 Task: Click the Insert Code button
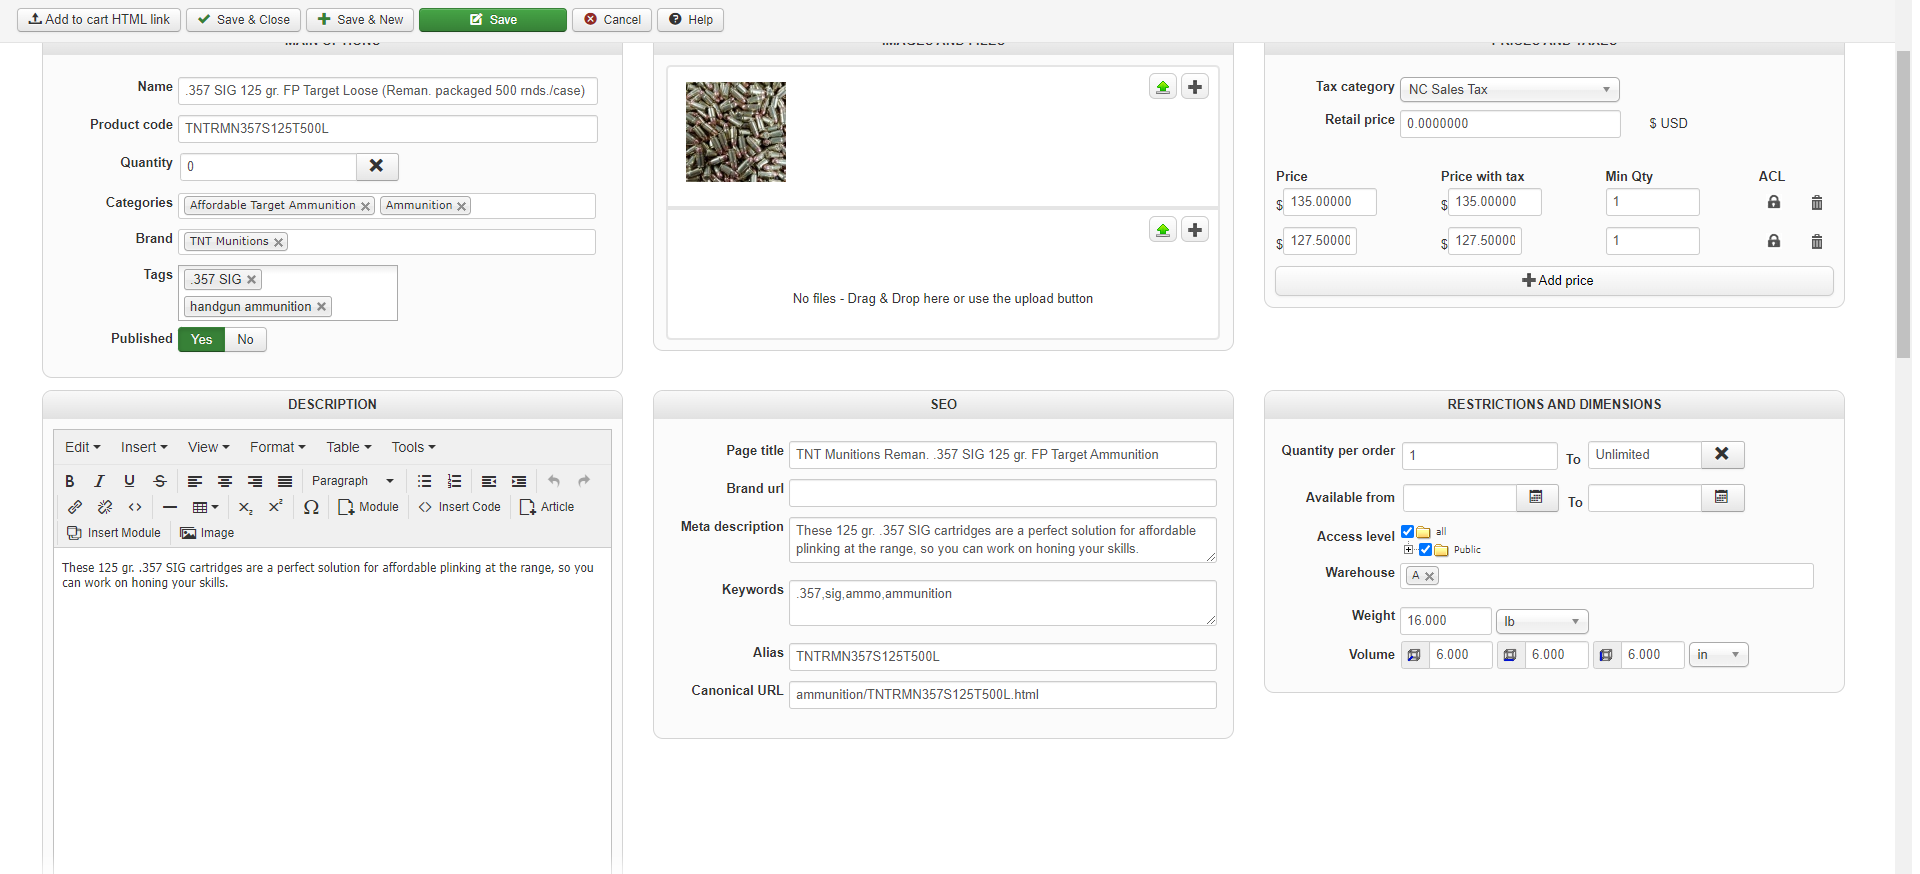(460, 507)
